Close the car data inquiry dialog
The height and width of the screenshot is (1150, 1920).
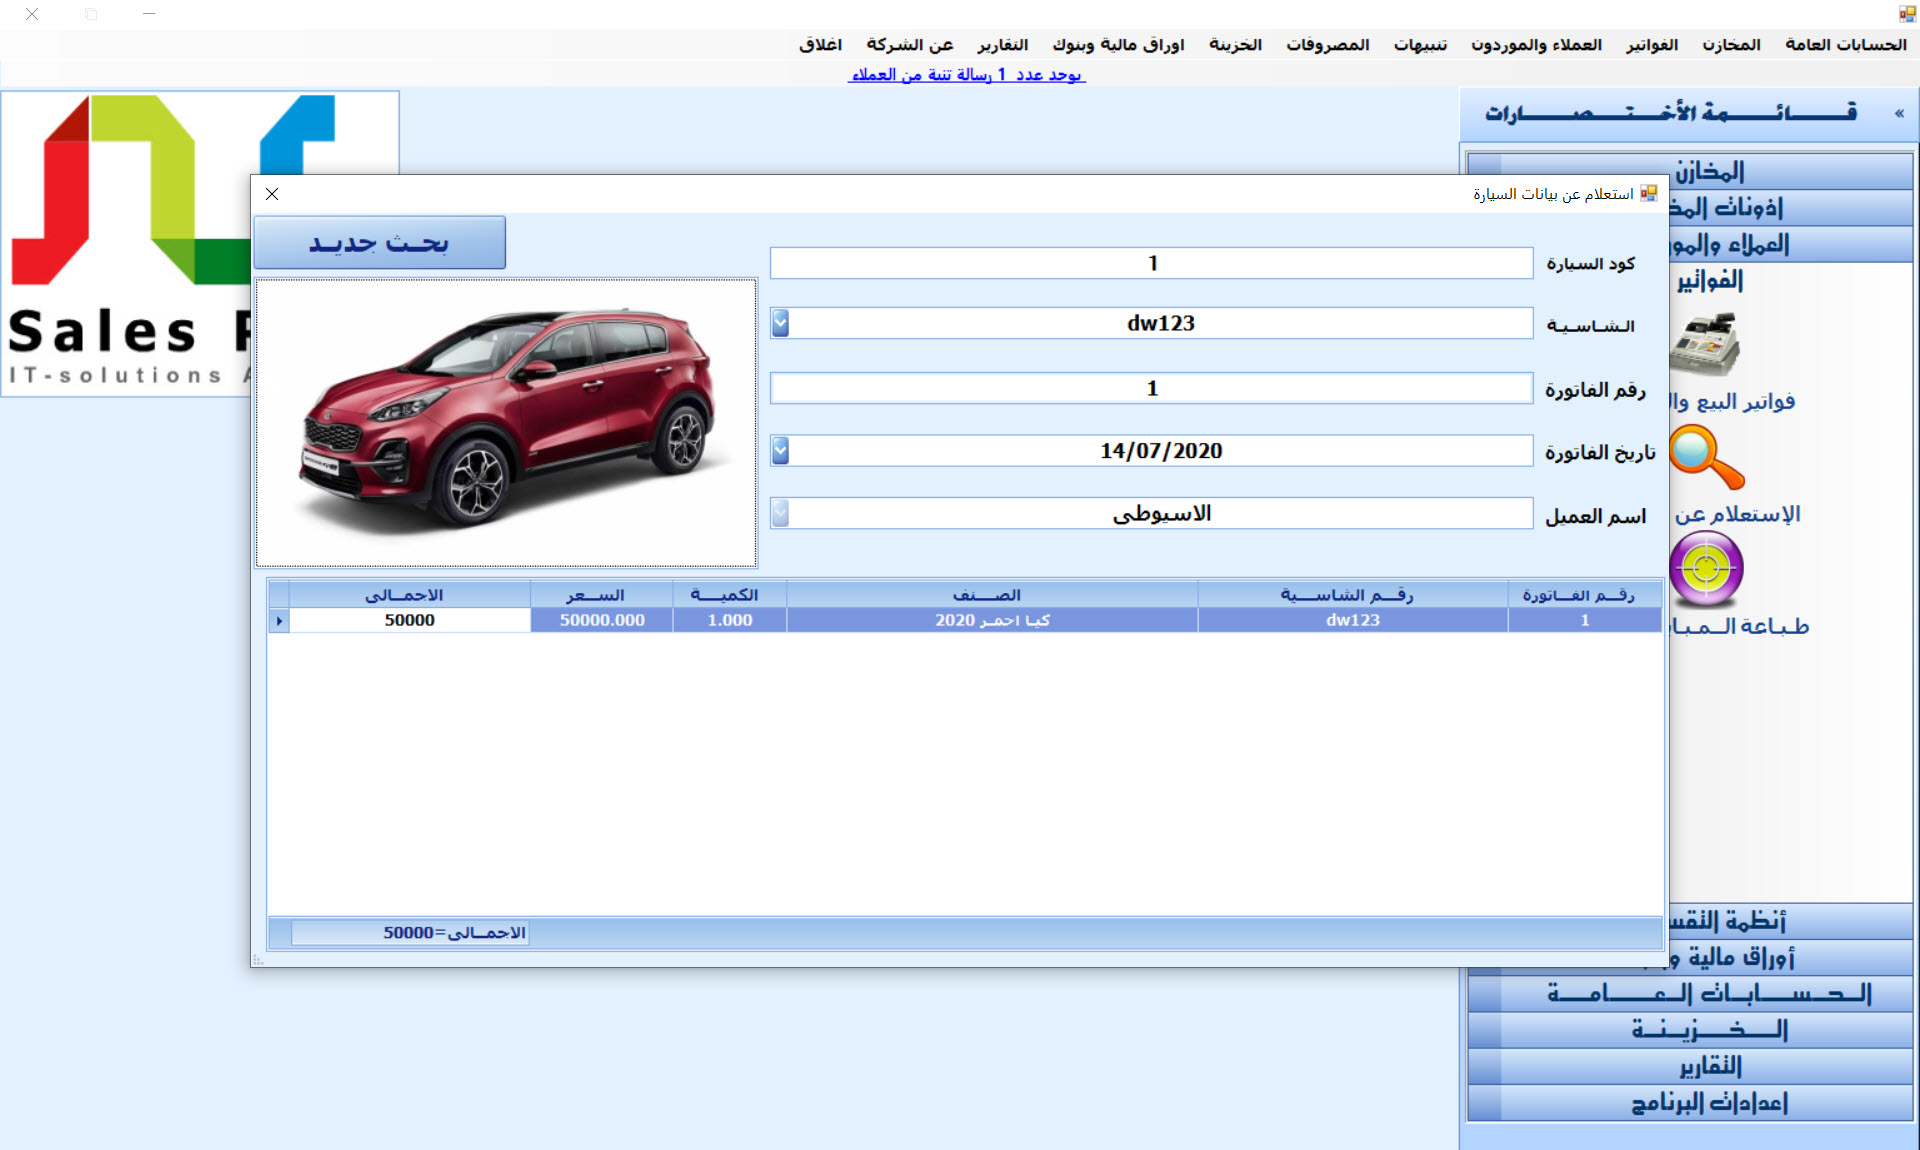[272, 194]
